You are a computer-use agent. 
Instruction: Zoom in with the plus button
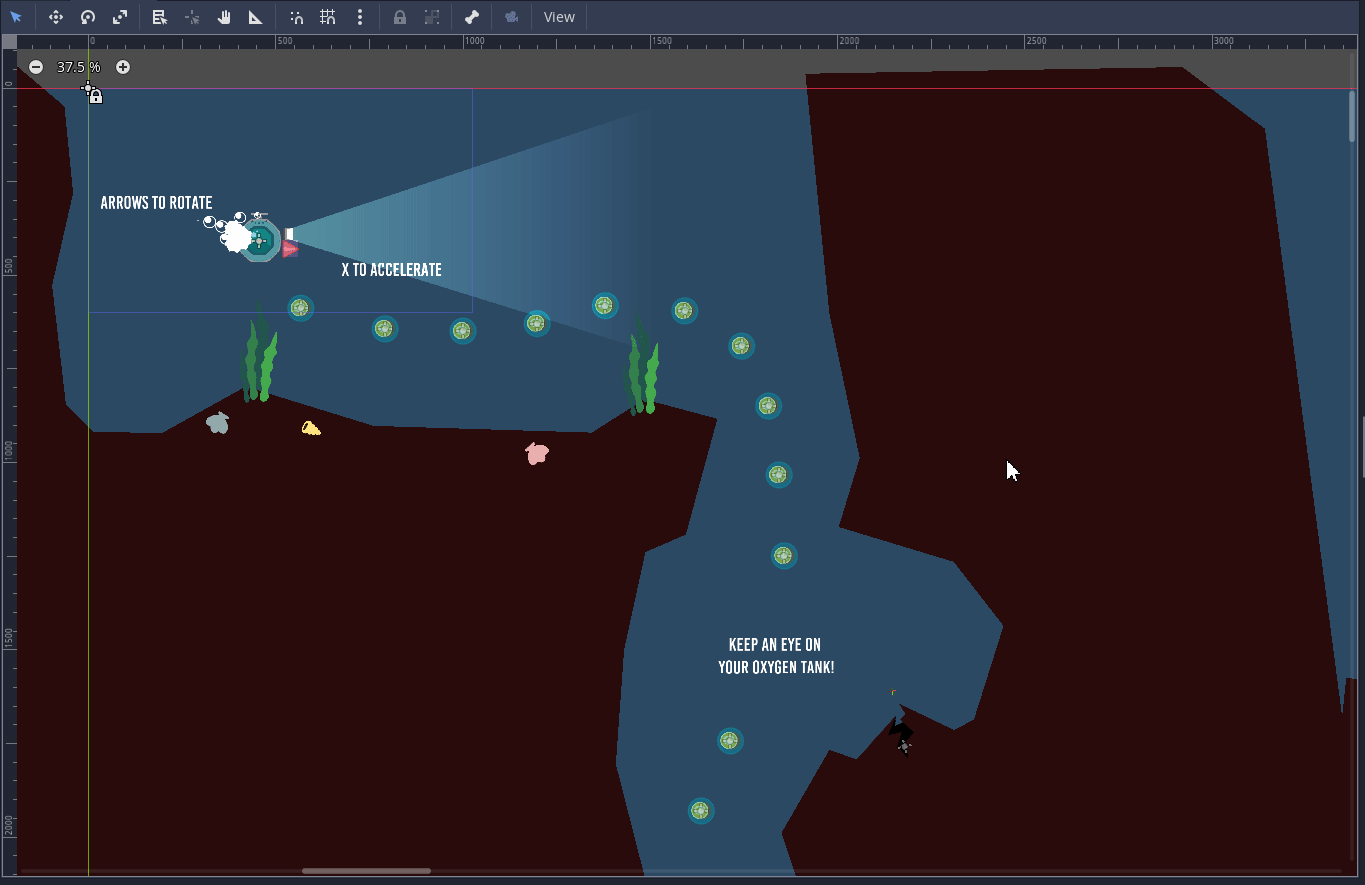[123, 67]
